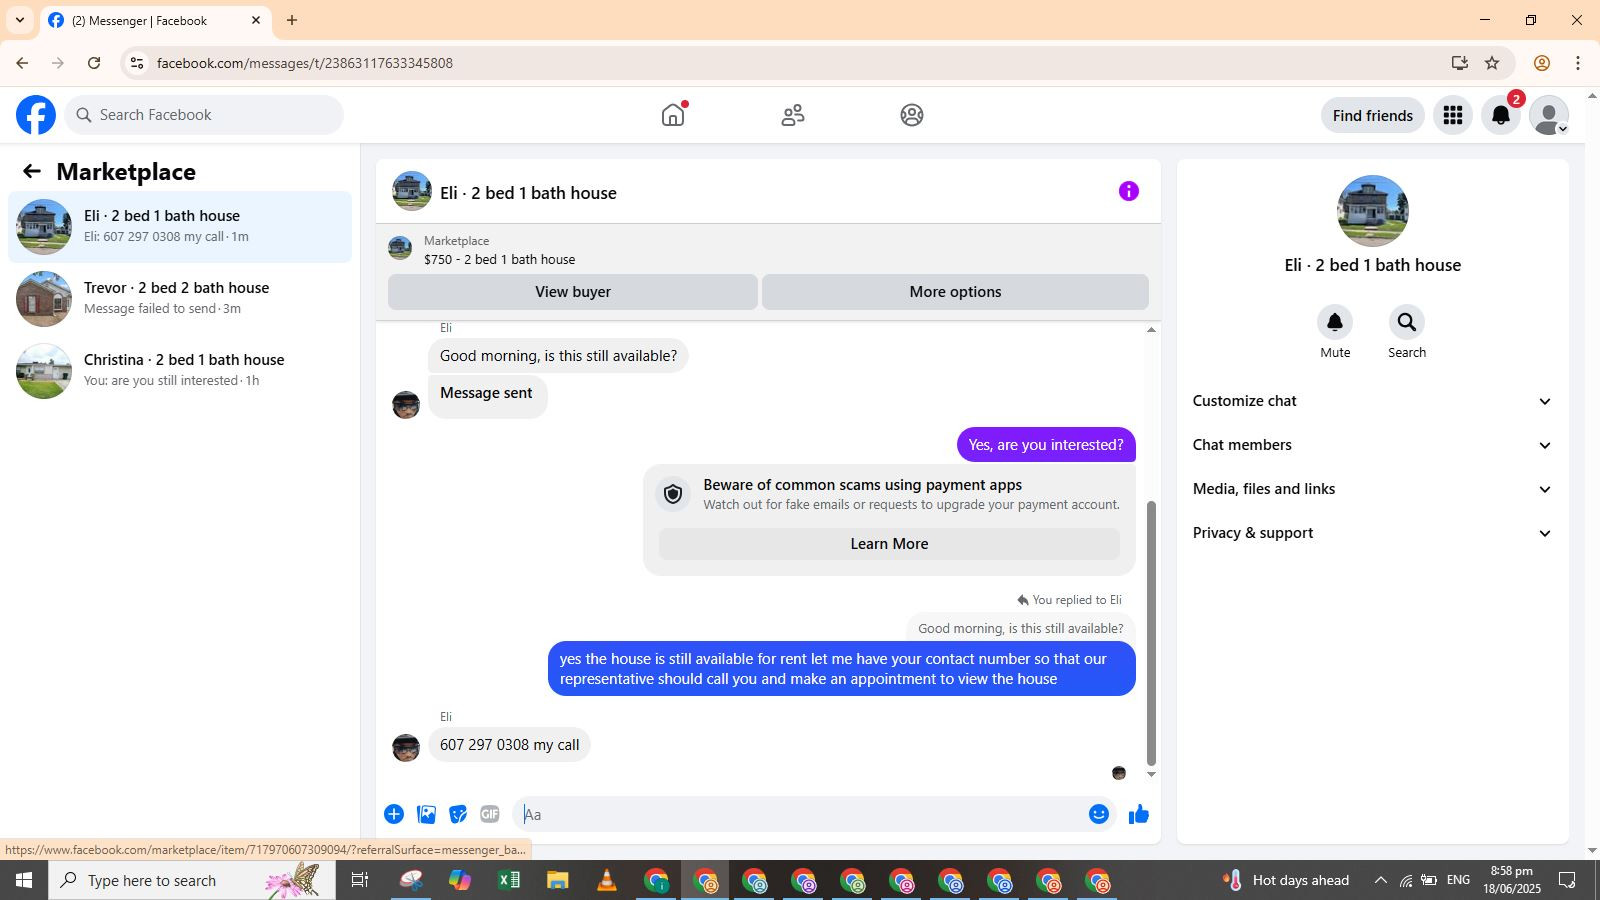Open the Windows notification center
Viewport: 1600px width, 900px height.
point(1568,880)
